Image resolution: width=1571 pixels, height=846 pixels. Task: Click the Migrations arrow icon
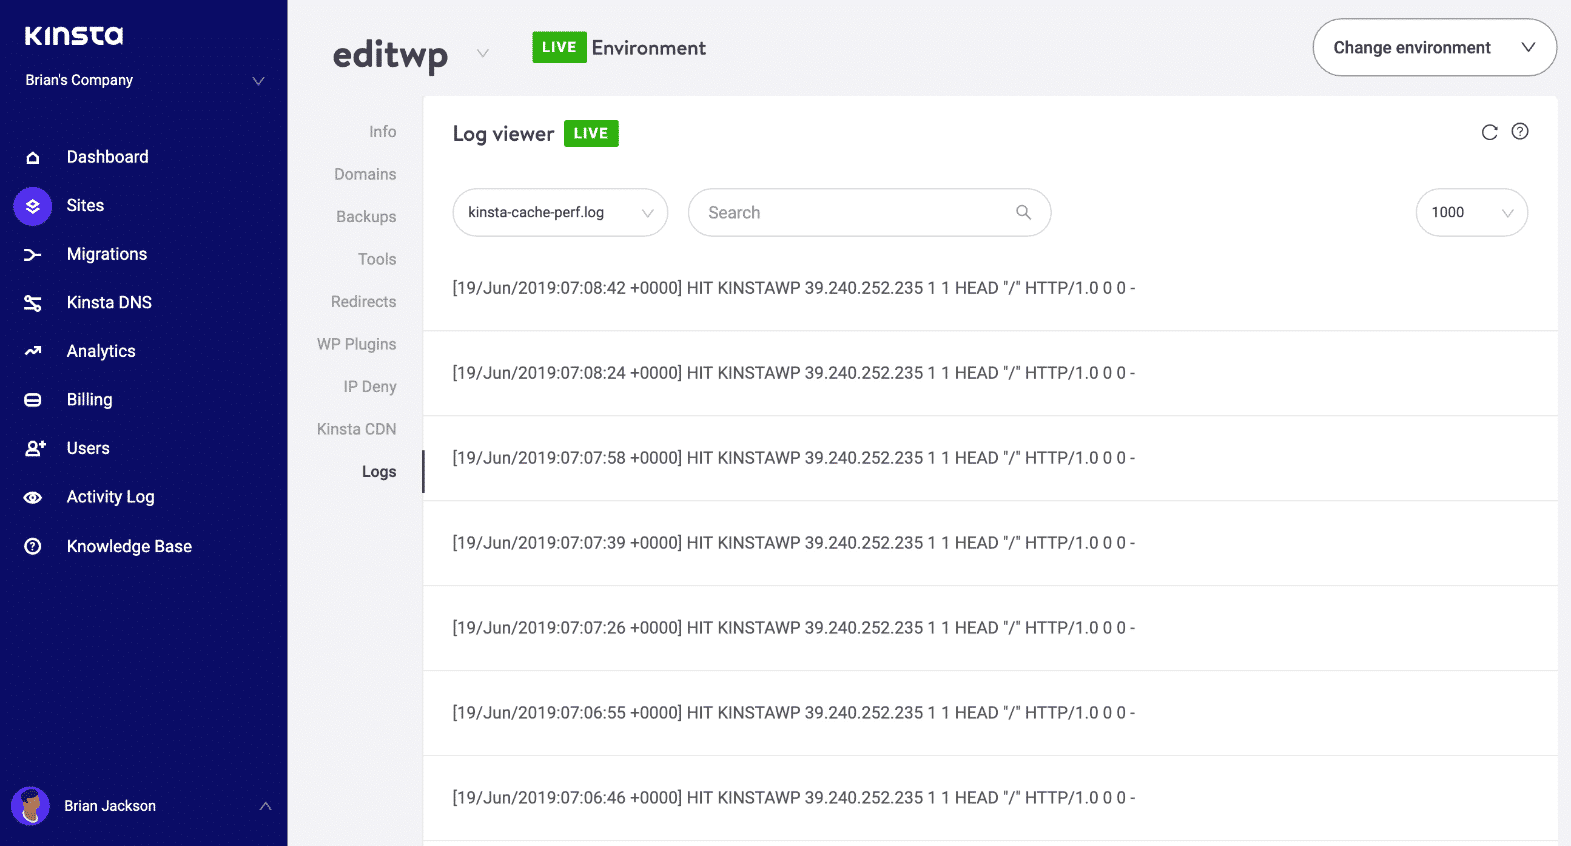point(33,255)
